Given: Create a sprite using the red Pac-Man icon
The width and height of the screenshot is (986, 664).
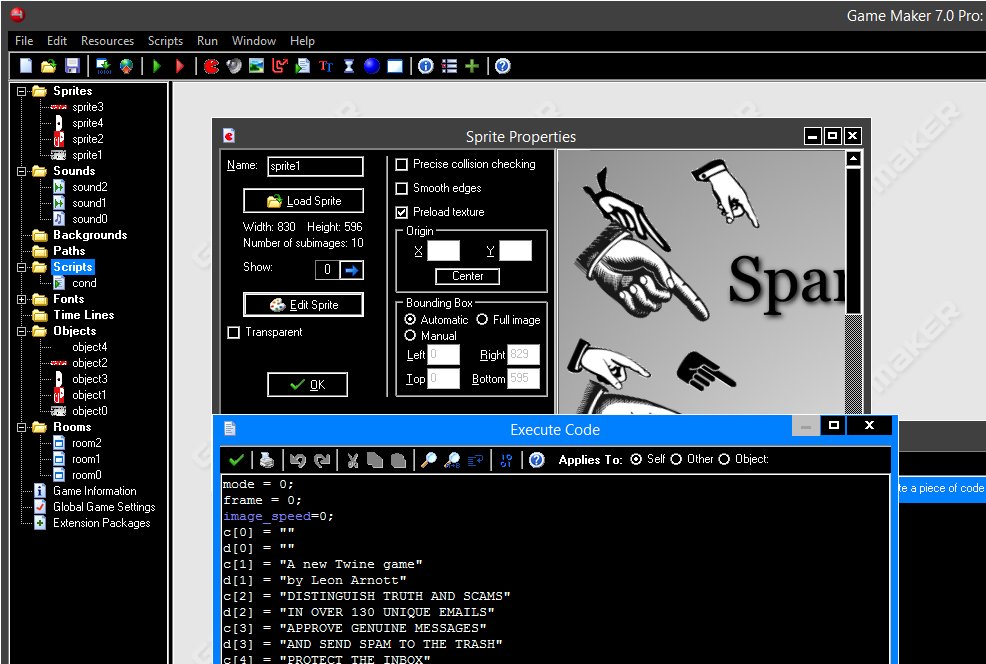Looking at the screenshot, I should 211,66.
